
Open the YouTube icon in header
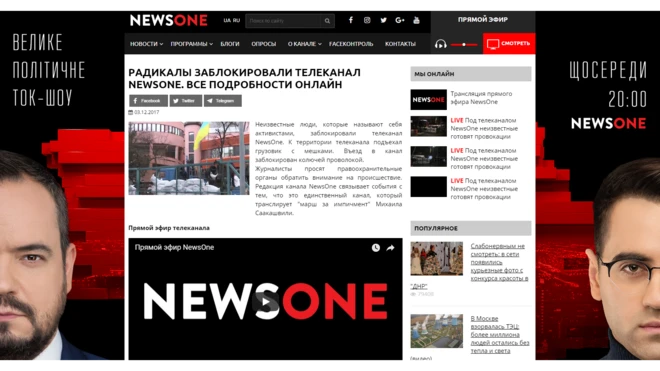(x=416, y=20)
